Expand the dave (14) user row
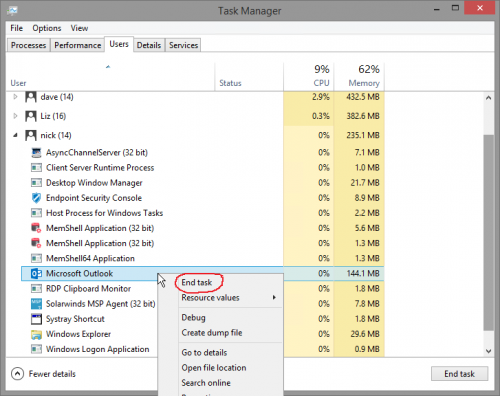 pyautogui.click(x=15, y=97)
